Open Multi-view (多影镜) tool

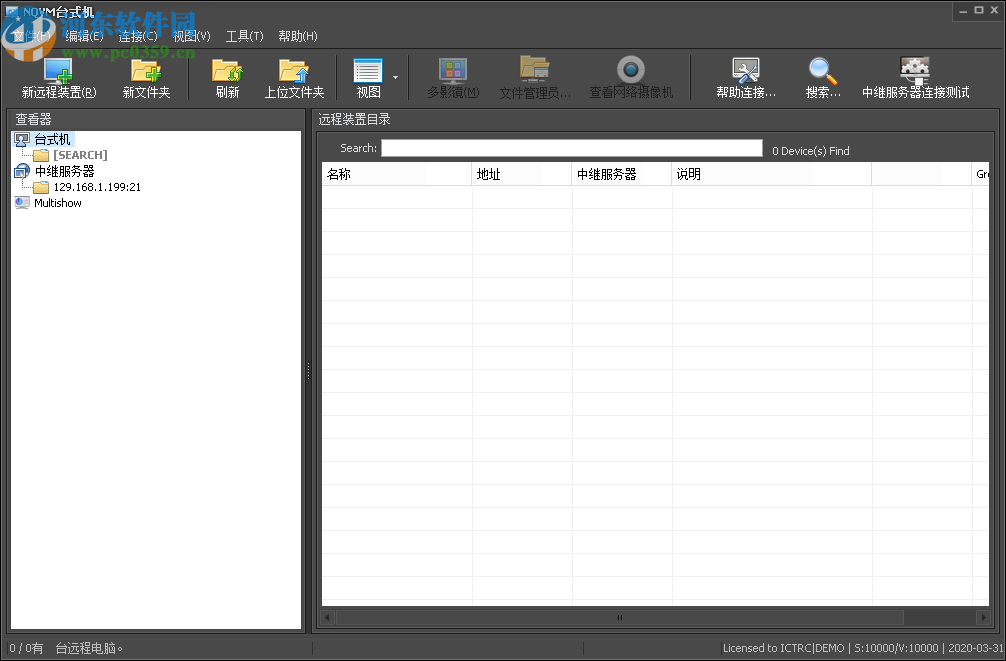tap(453, 78)
